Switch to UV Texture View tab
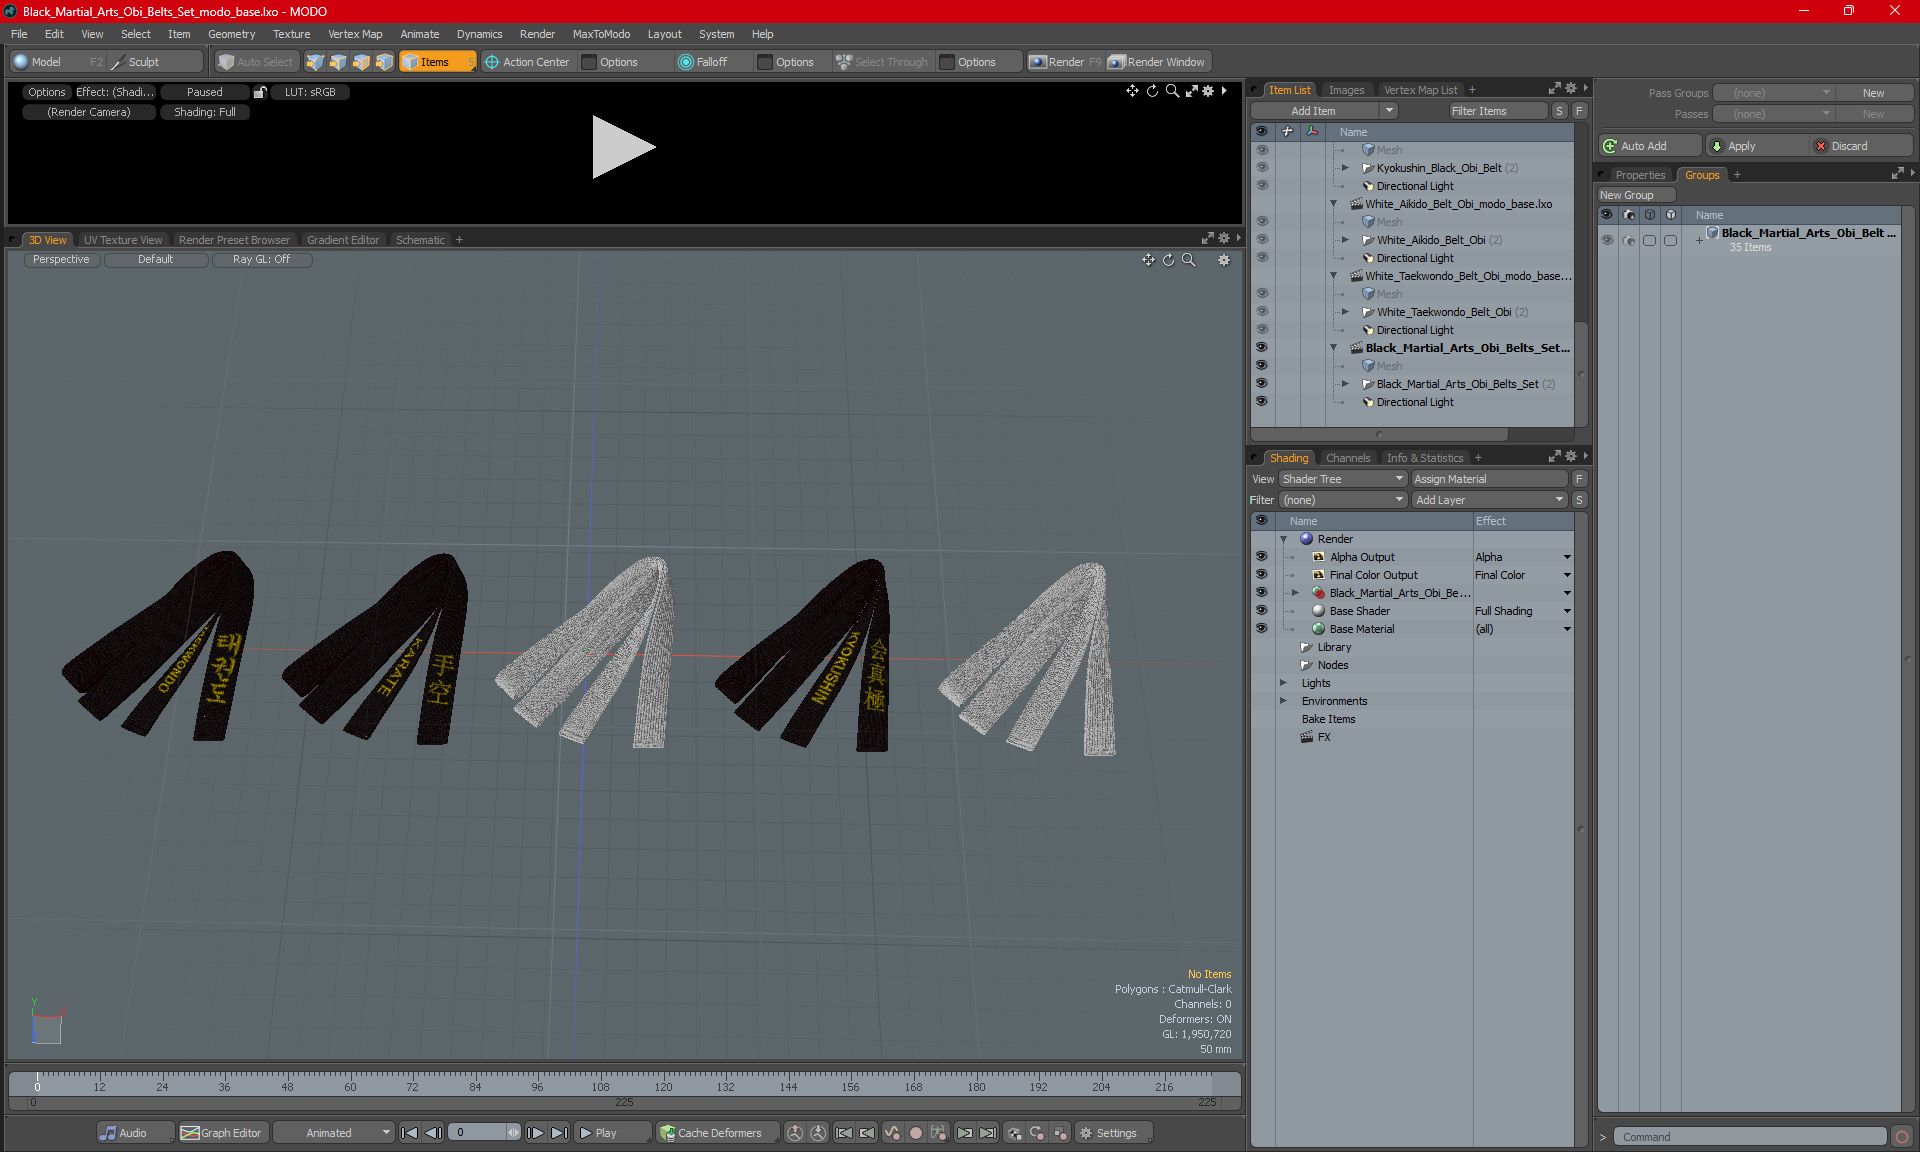1920x1152 pixels. click(123, 240)
